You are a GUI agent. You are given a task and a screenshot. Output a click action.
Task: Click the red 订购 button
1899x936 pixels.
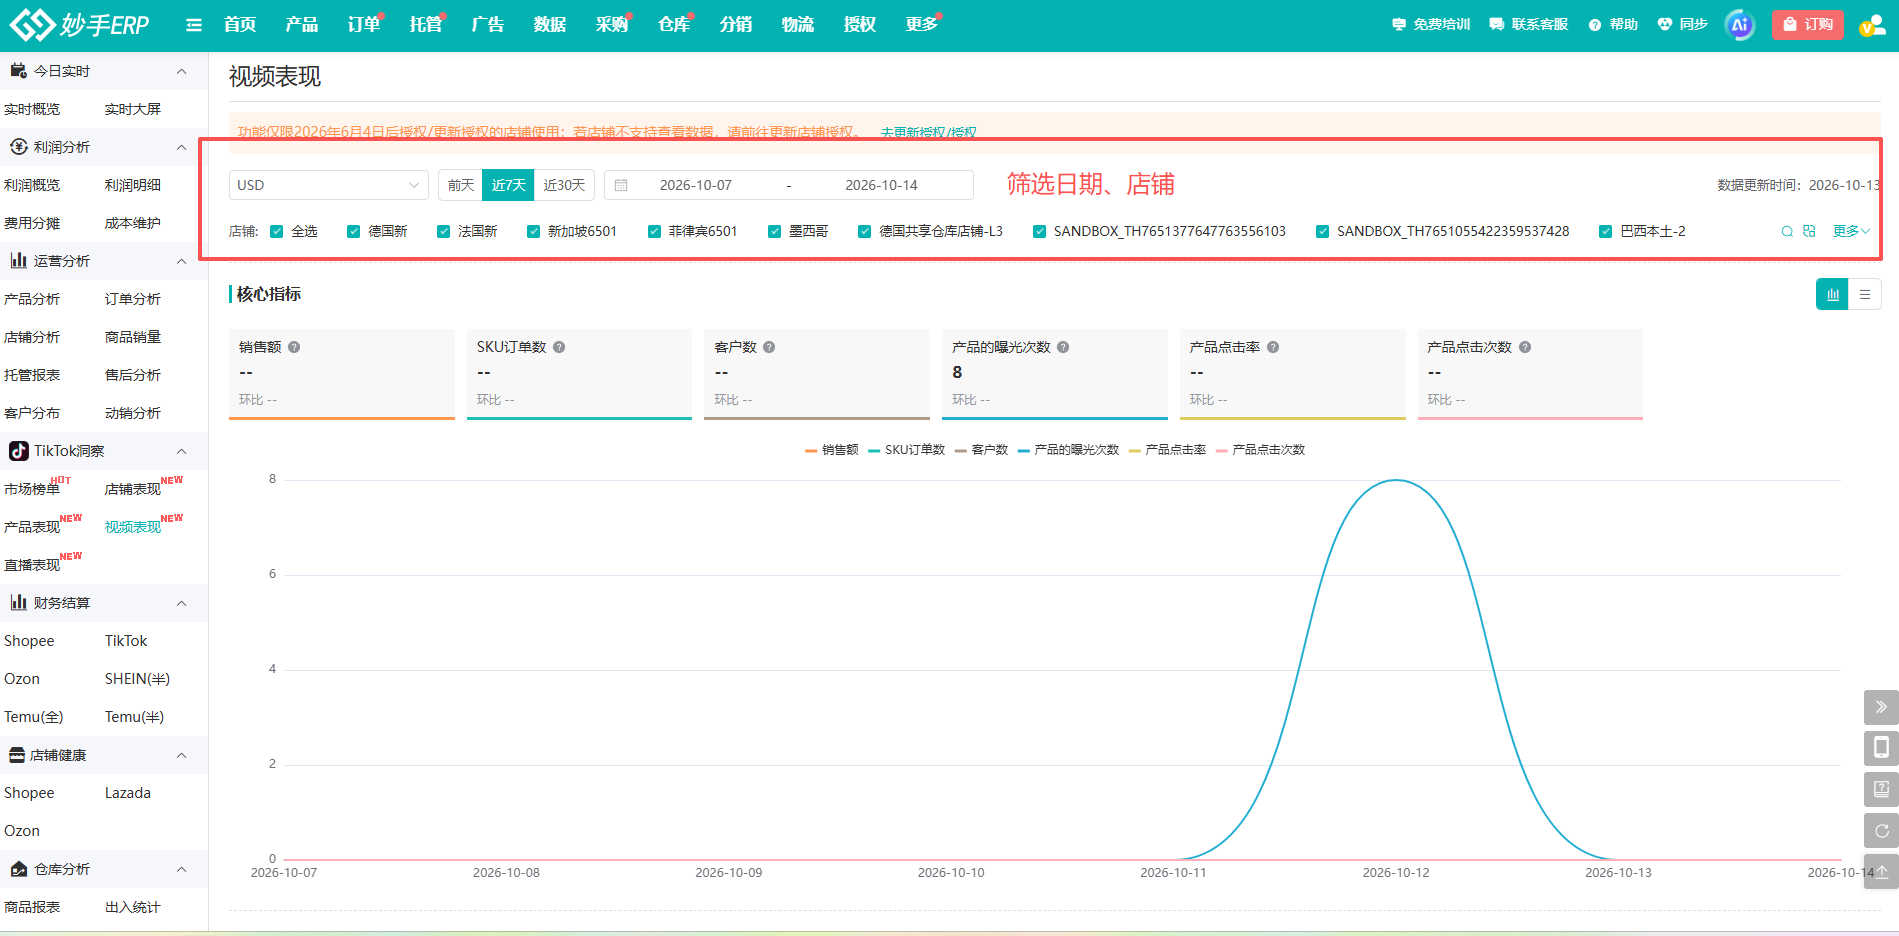click(1807, 25)
